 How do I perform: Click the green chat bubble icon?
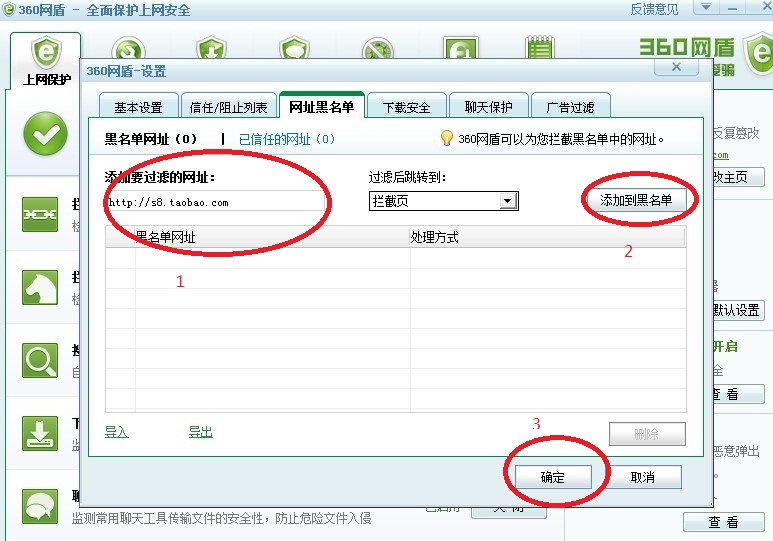tap(40, 506)
